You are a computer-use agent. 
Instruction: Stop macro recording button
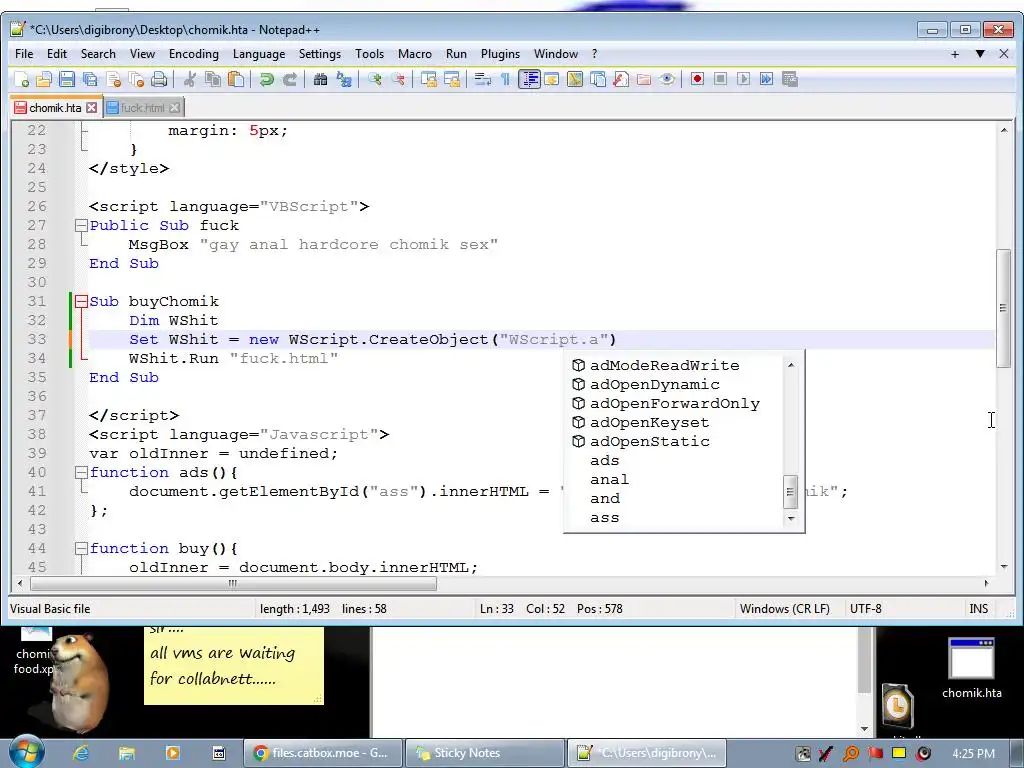(720, 80)
